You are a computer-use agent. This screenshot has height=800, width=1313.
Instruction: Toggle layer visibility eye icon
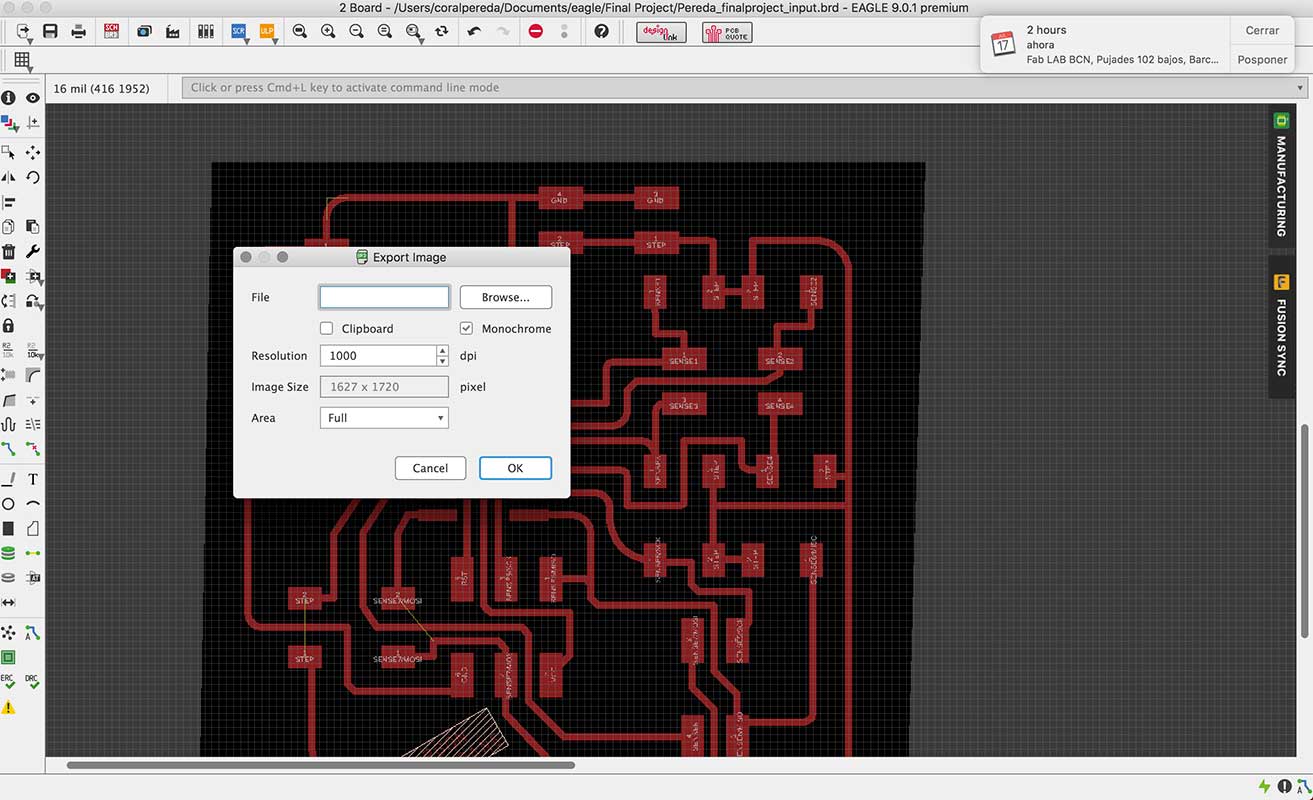point(33,98)
